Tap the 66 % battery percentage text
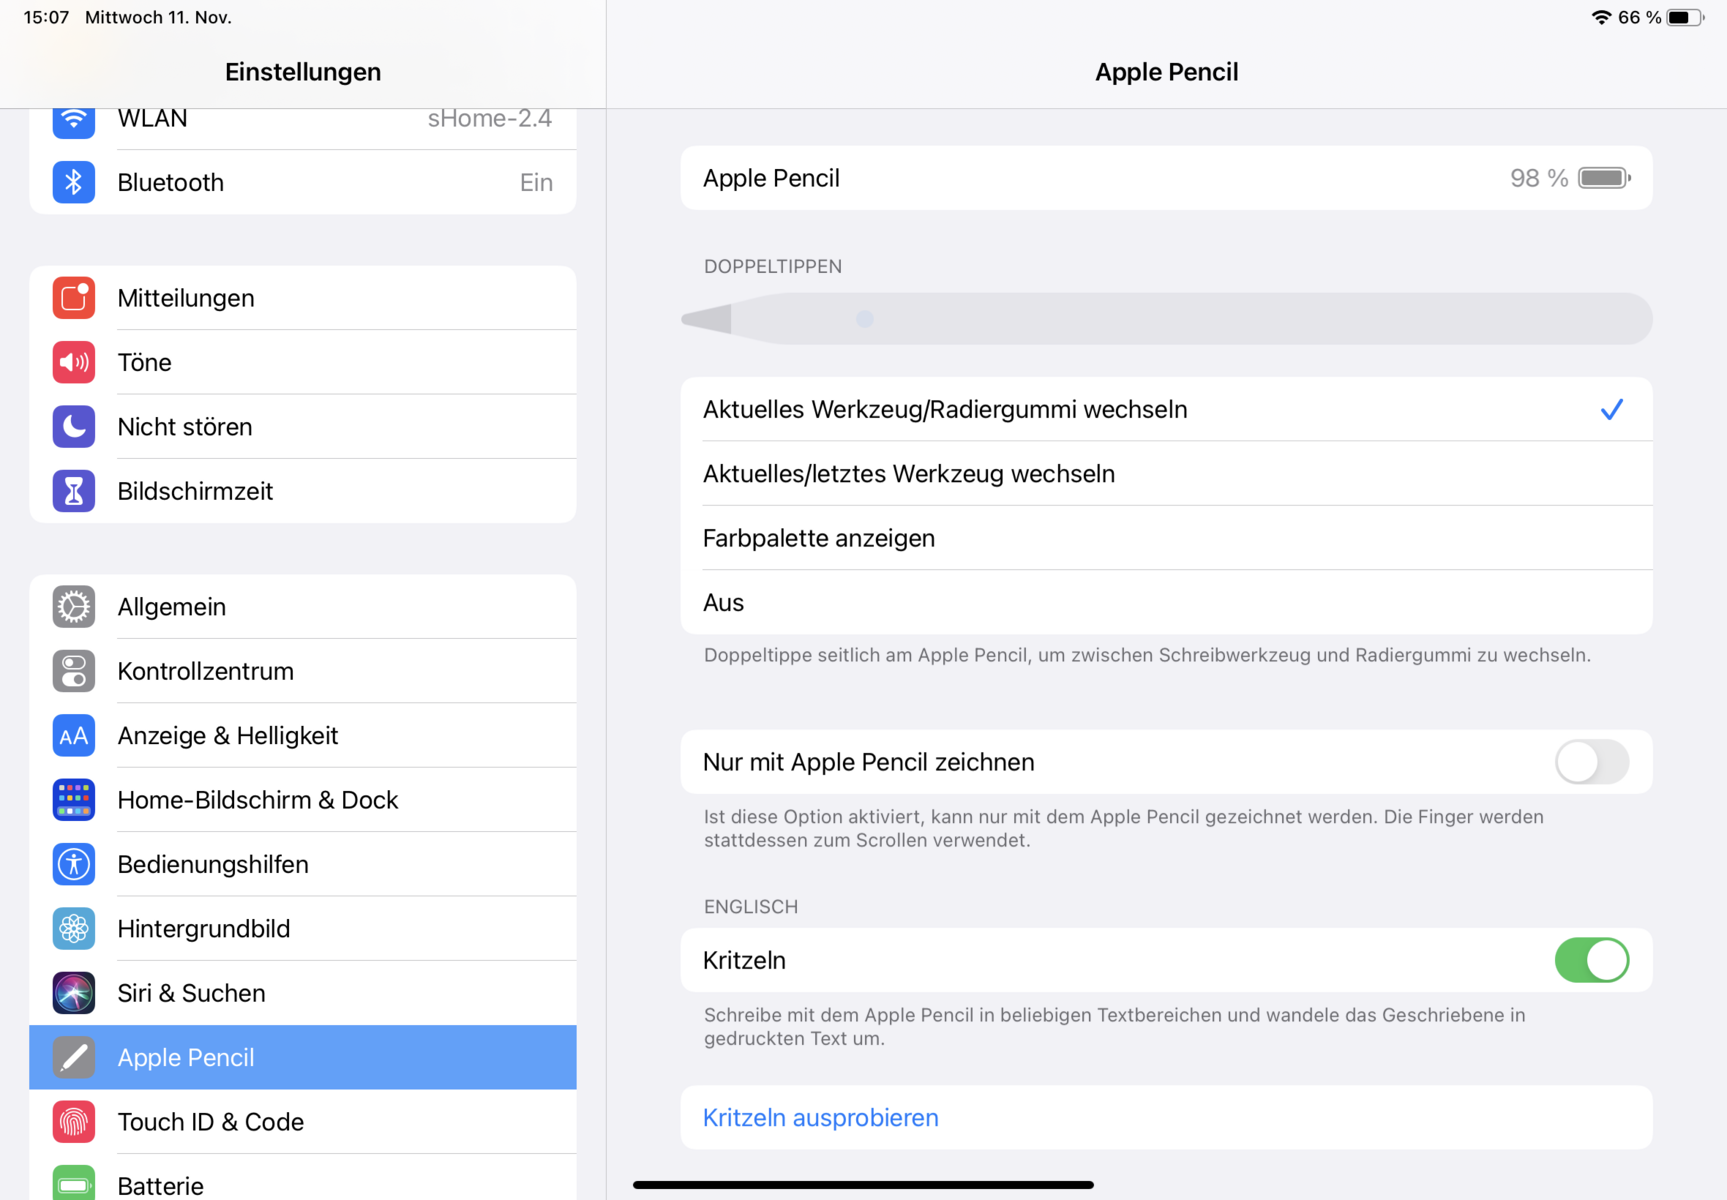Viewport: 1727px width, 1200px height. [x=1640, y=17]
